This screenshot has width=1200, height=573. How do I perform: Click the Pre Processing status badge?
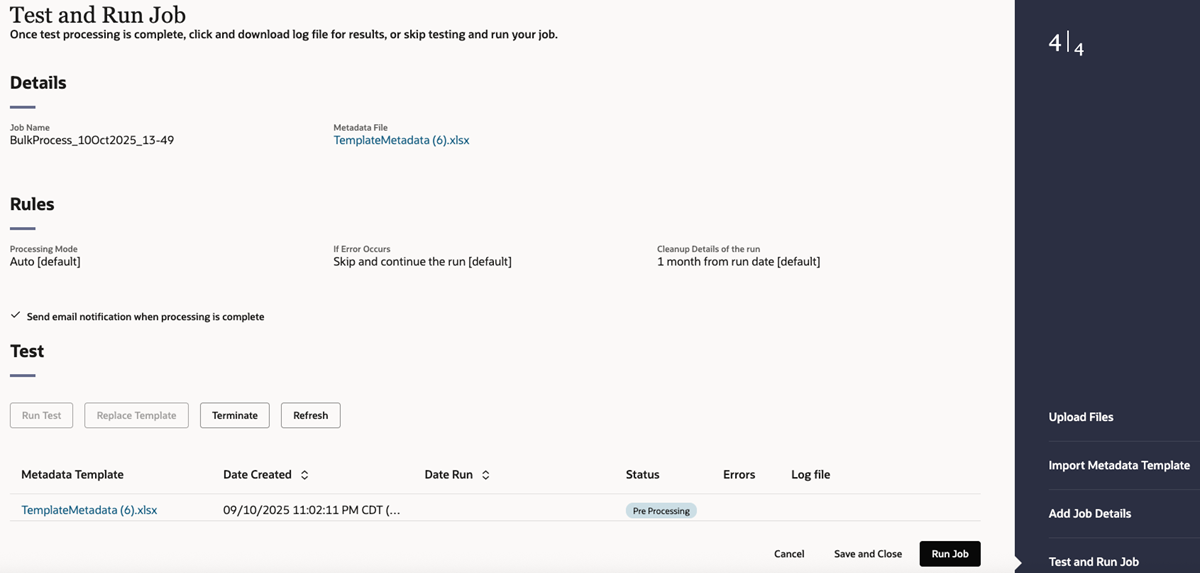point(661,510)
